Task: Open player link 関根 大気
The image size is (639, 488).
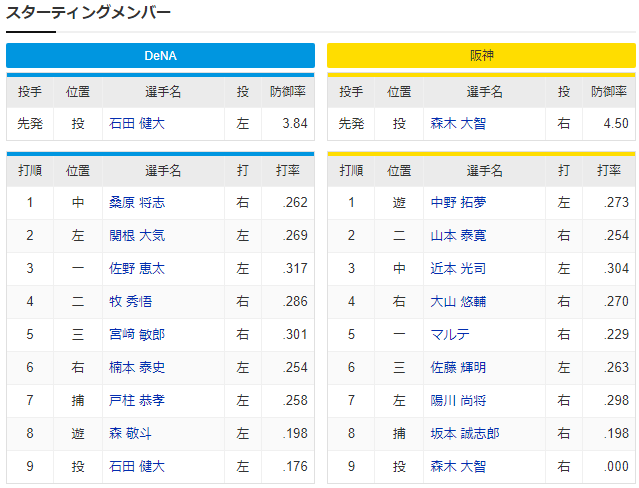Action: [137, 236]
